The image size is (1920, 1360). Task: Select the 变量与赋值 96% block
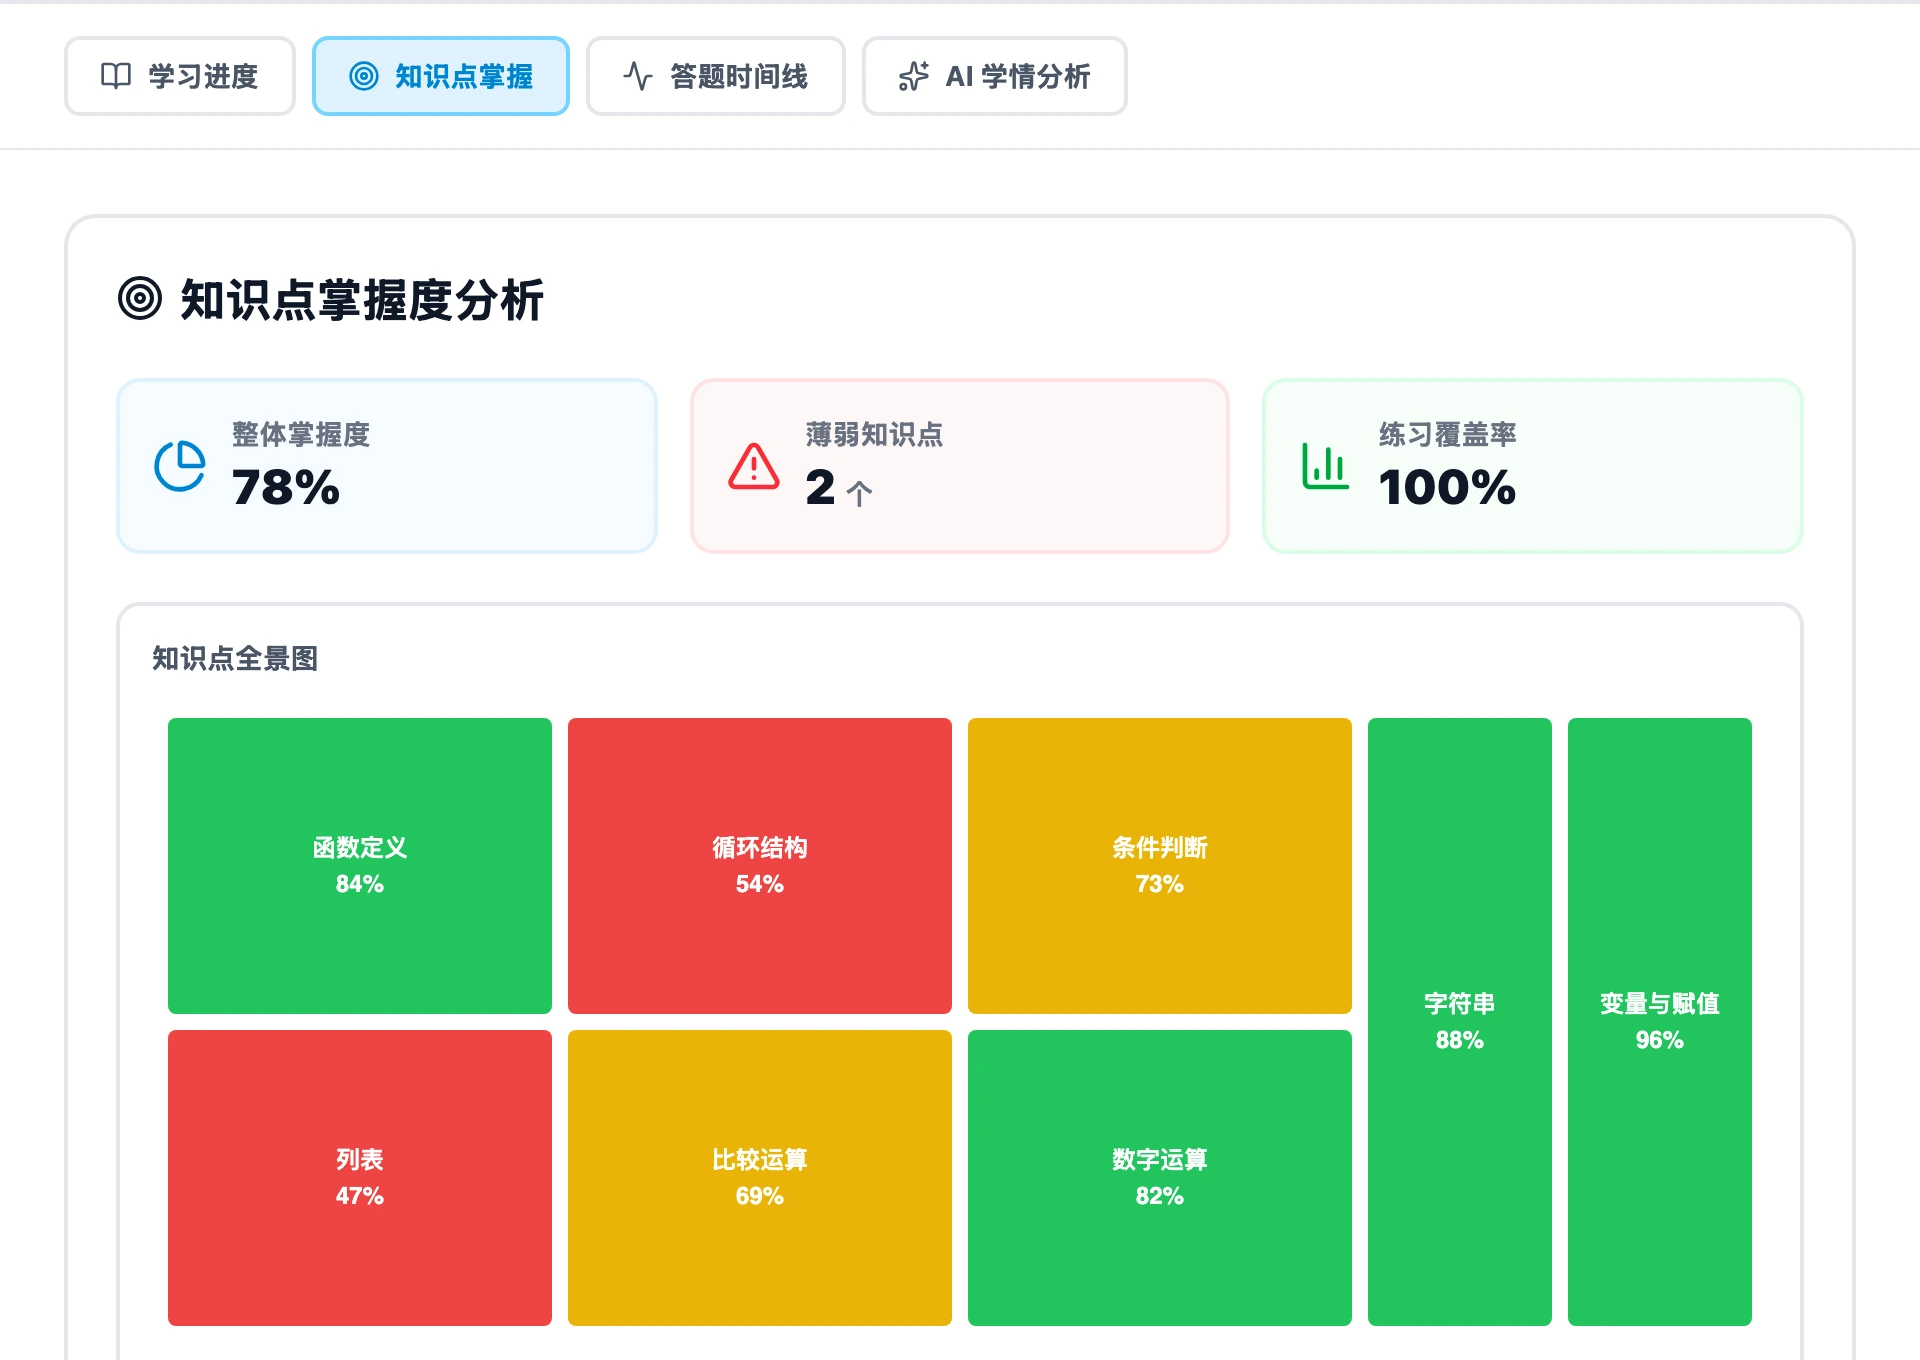coord(1660,1022)
